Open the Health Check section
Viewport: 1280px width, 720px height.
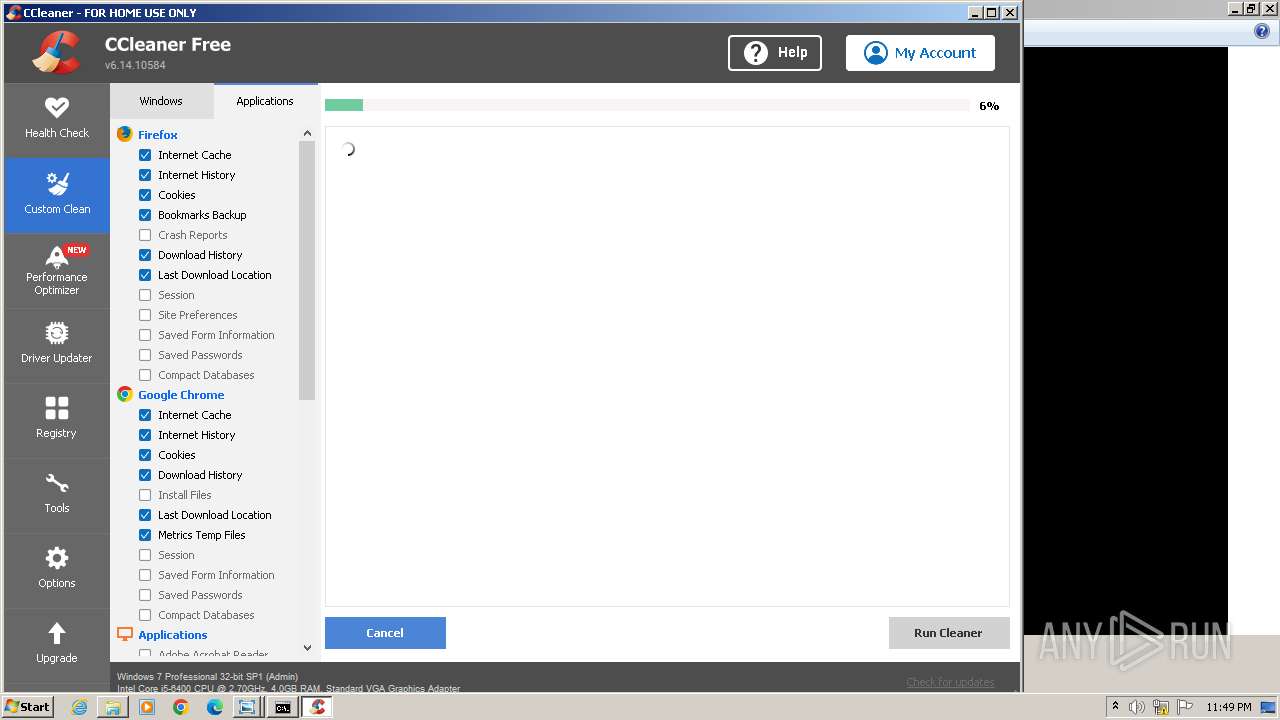tap(57, 119)
